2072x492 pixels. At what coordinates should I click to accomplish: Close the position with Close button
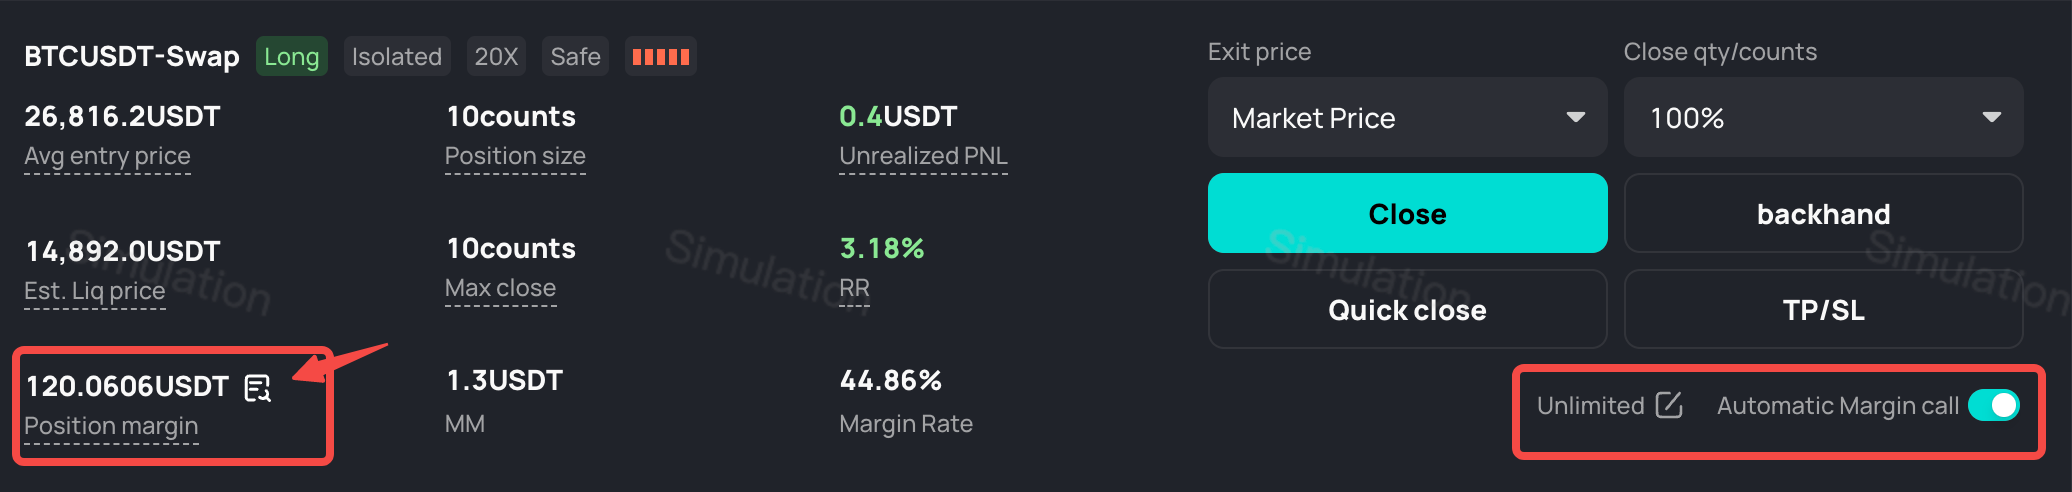pyautogui.click(x=1408, y=213)
